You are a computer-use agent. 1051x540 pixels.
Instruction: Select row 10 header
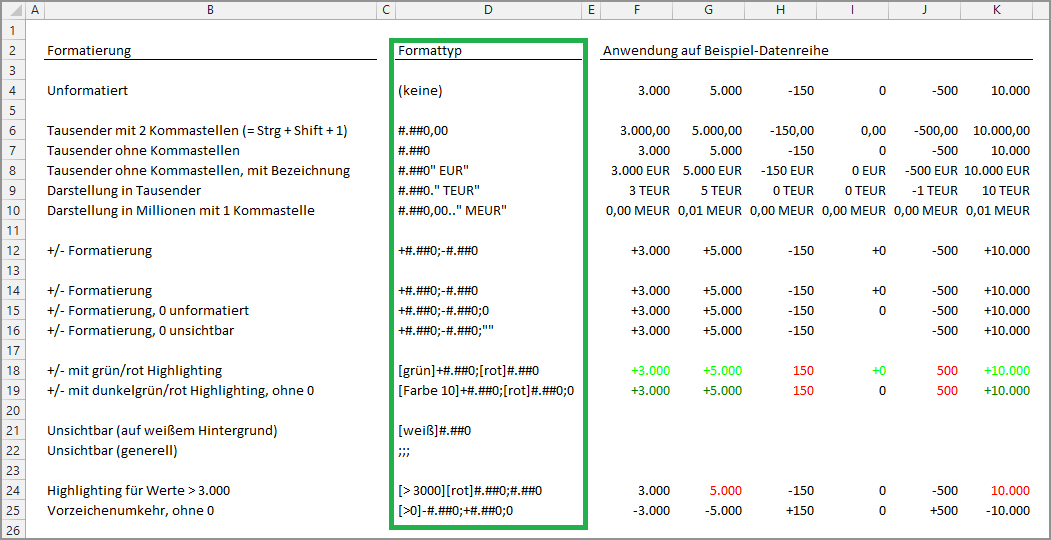13,211
